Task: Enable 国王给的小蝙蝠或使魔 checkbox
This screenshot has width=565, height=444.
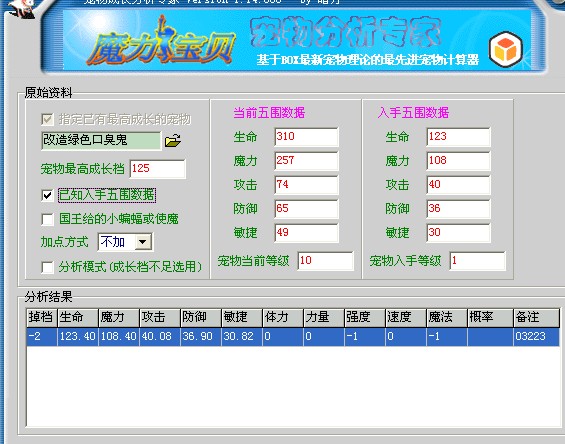Action: (47, 219)
